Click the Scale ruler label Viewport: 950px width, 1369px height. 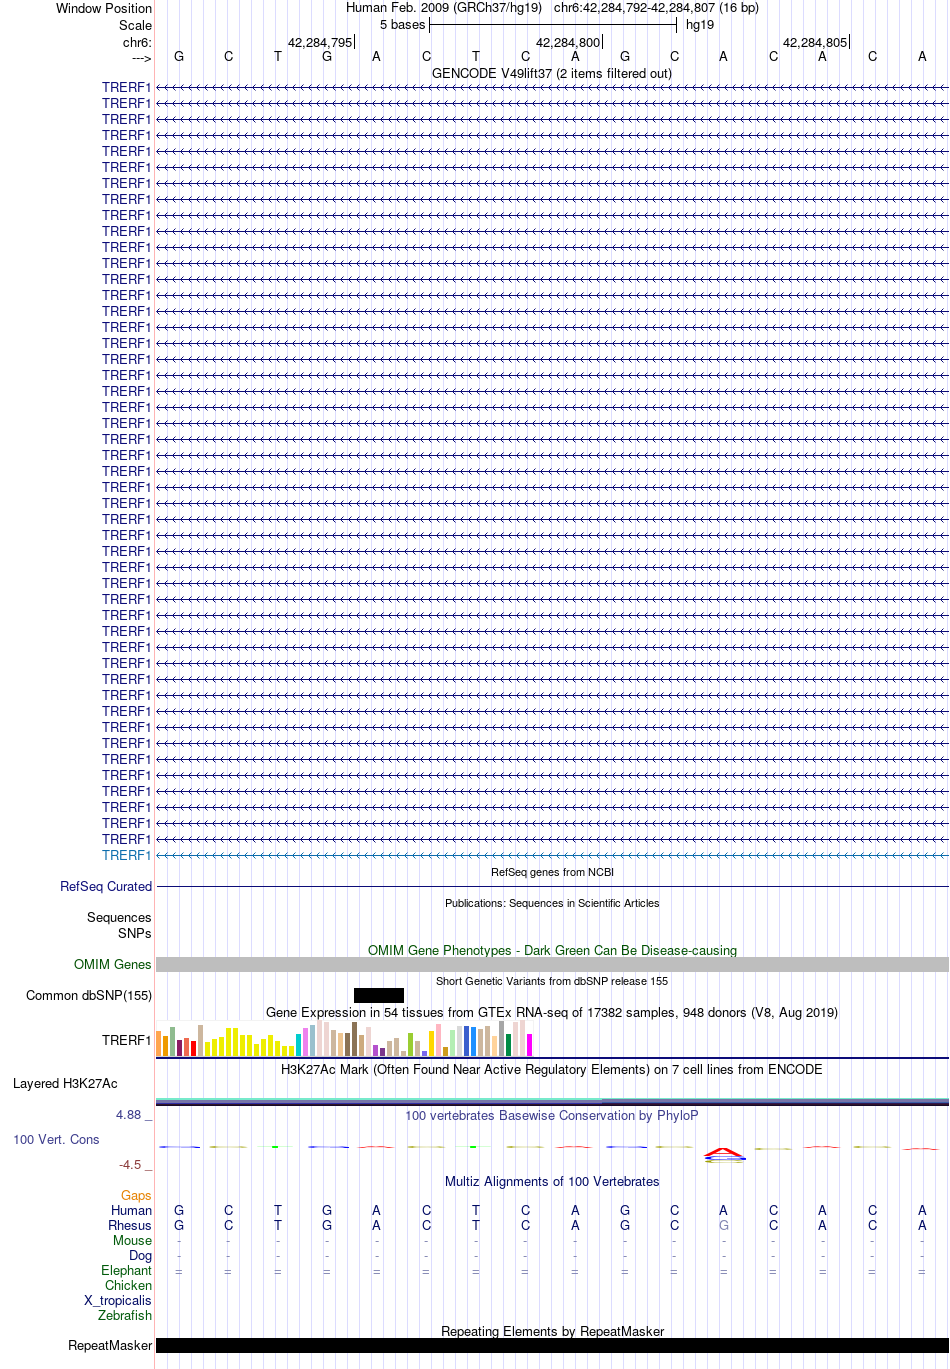pos(136,25)
